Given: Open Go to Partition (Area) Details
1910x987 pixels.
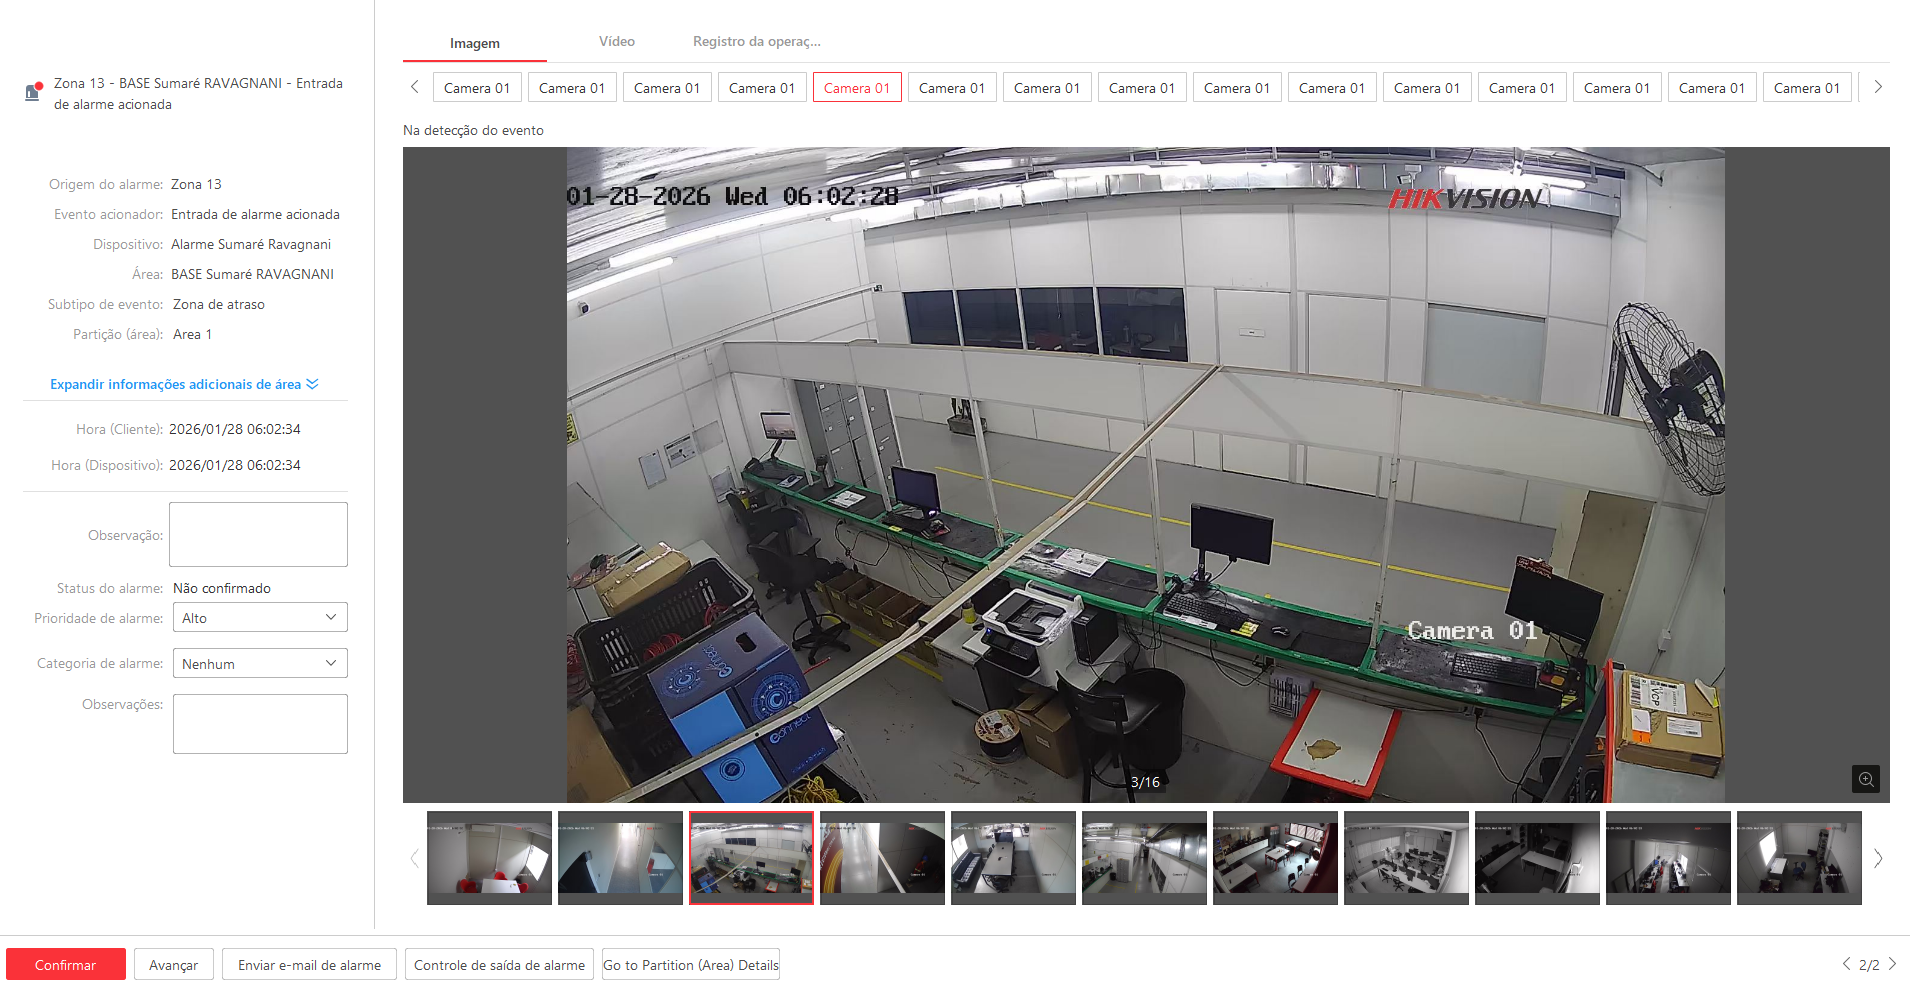Looking at the screenshot, I should pos(690,965).
